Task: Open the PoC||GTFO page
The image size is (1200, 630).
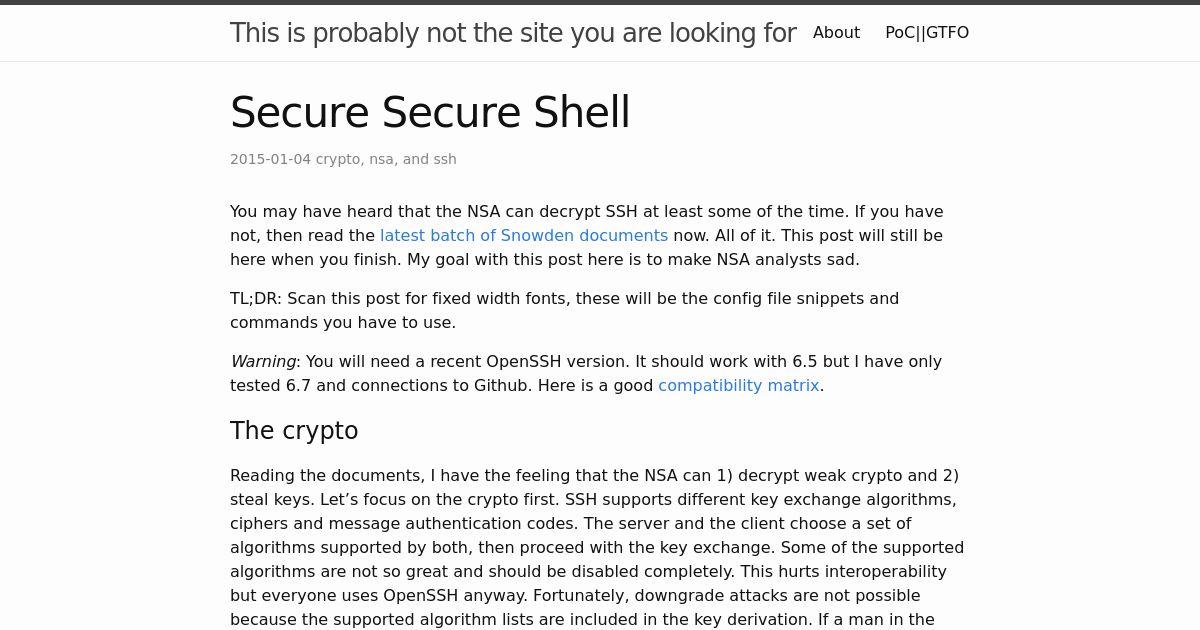Action: [x=927, y=33]
